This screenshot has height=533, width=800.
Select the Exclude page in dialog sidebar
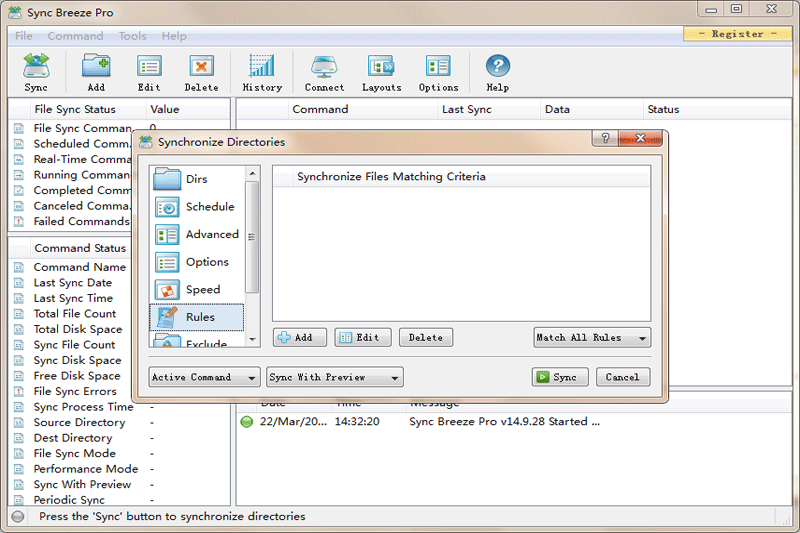(x=197, y=341)
